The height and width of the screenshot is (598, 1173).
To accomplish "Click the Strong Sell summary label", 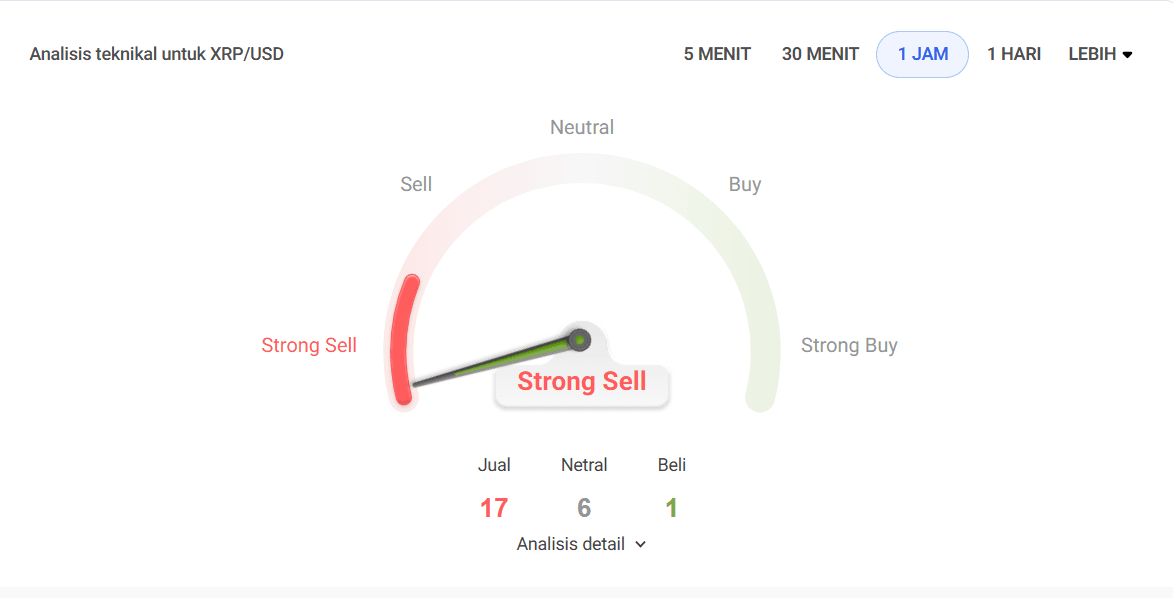I will [x=582, y=381].
